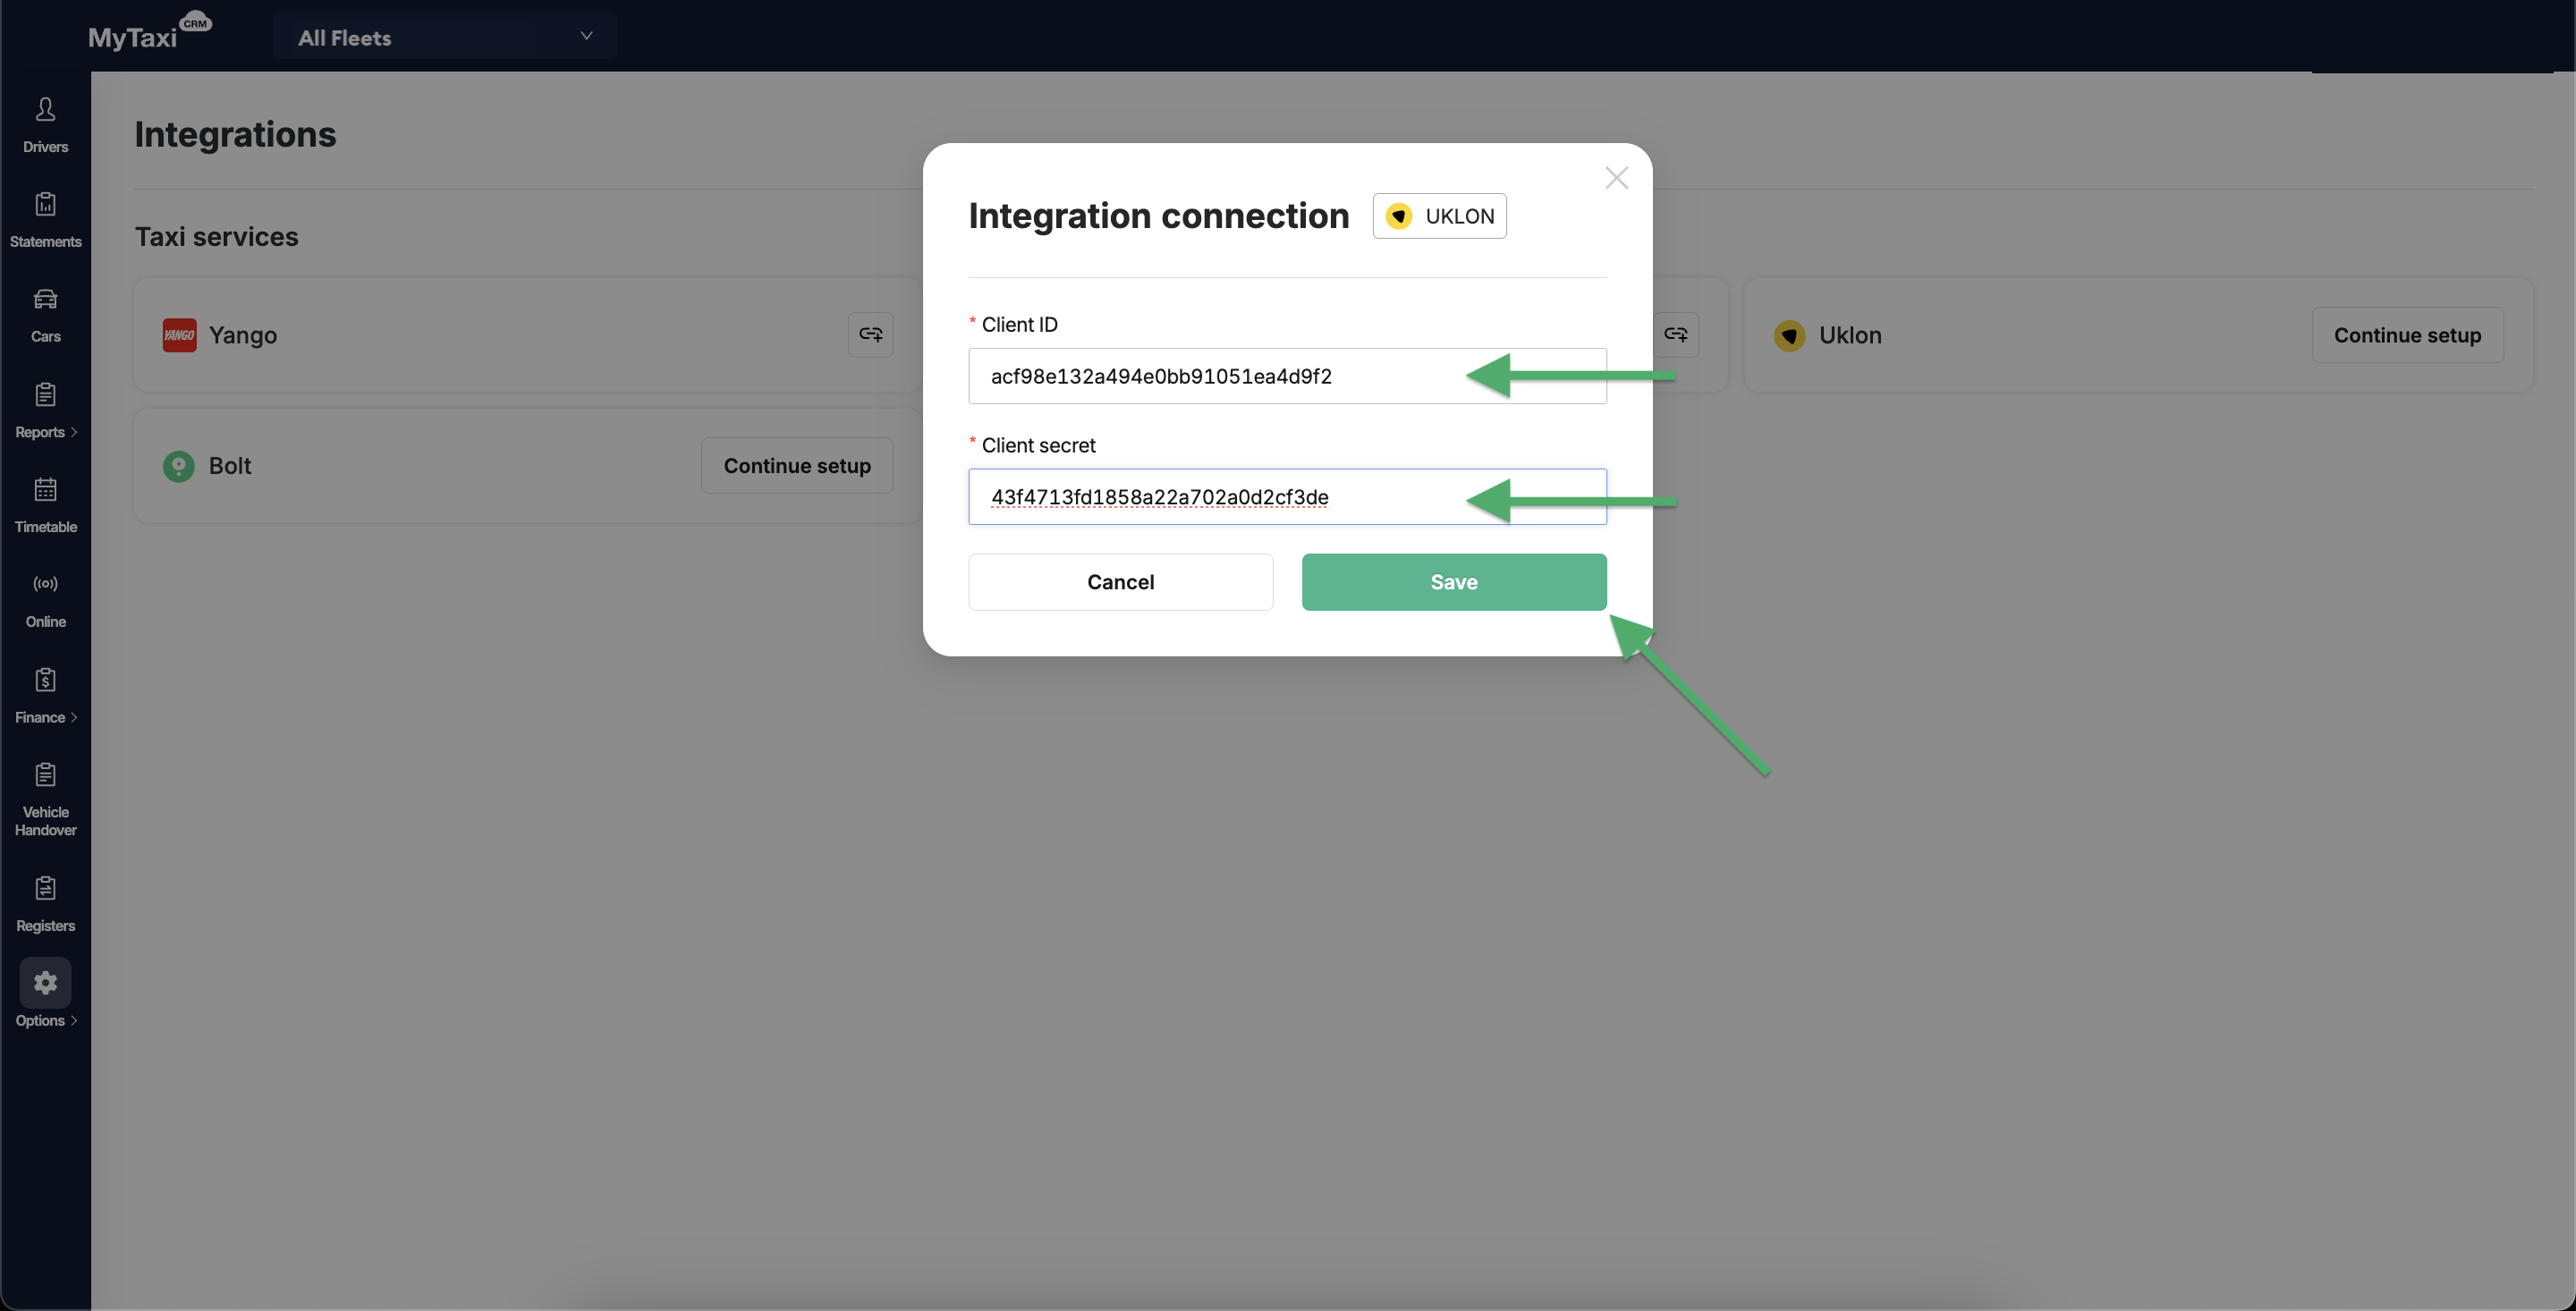The height and width of the screenshot is (1311, 2576).
Task: Click the Uklon service logo on the card
Action: click(1789, 335)
